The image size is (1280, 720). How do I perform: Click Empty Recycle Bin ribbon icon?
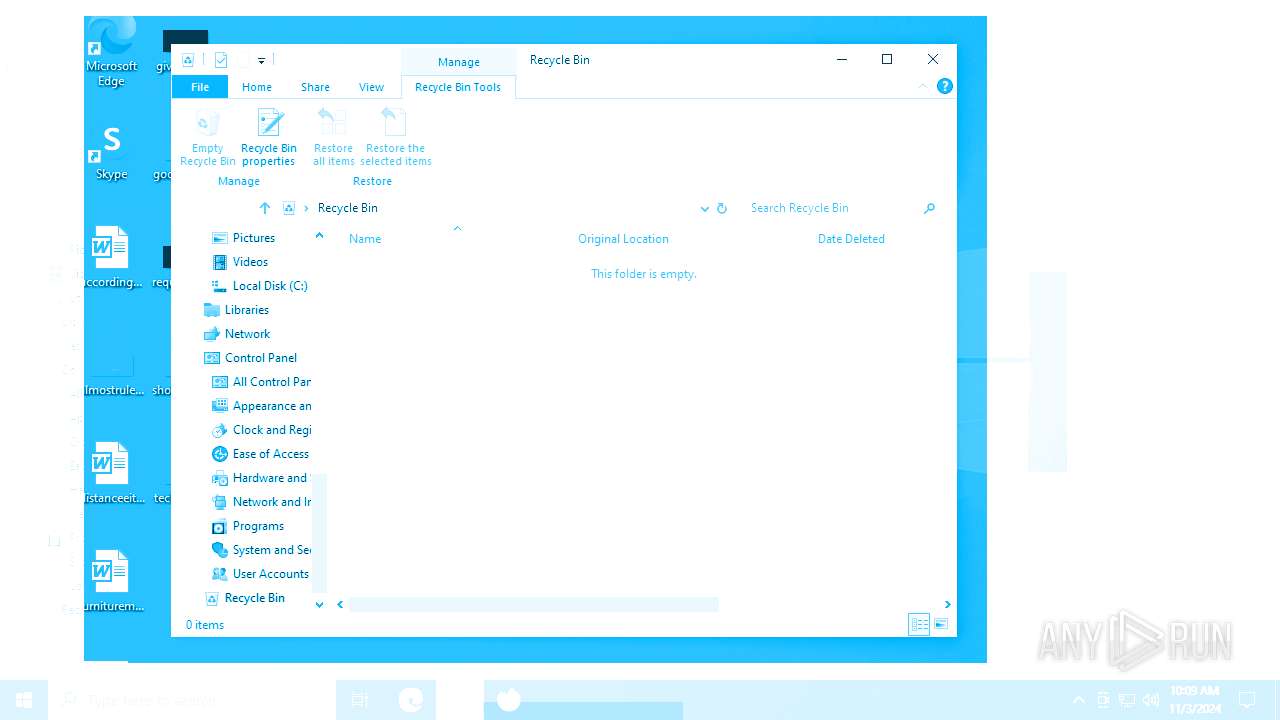(x=208, y=137)
